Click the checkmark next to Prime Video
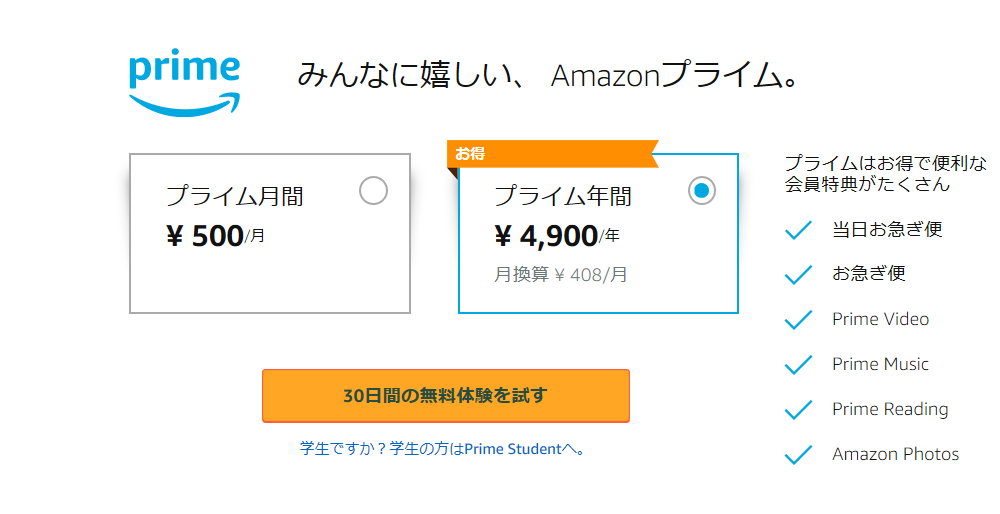1000x514 pixels. [798, 320]
